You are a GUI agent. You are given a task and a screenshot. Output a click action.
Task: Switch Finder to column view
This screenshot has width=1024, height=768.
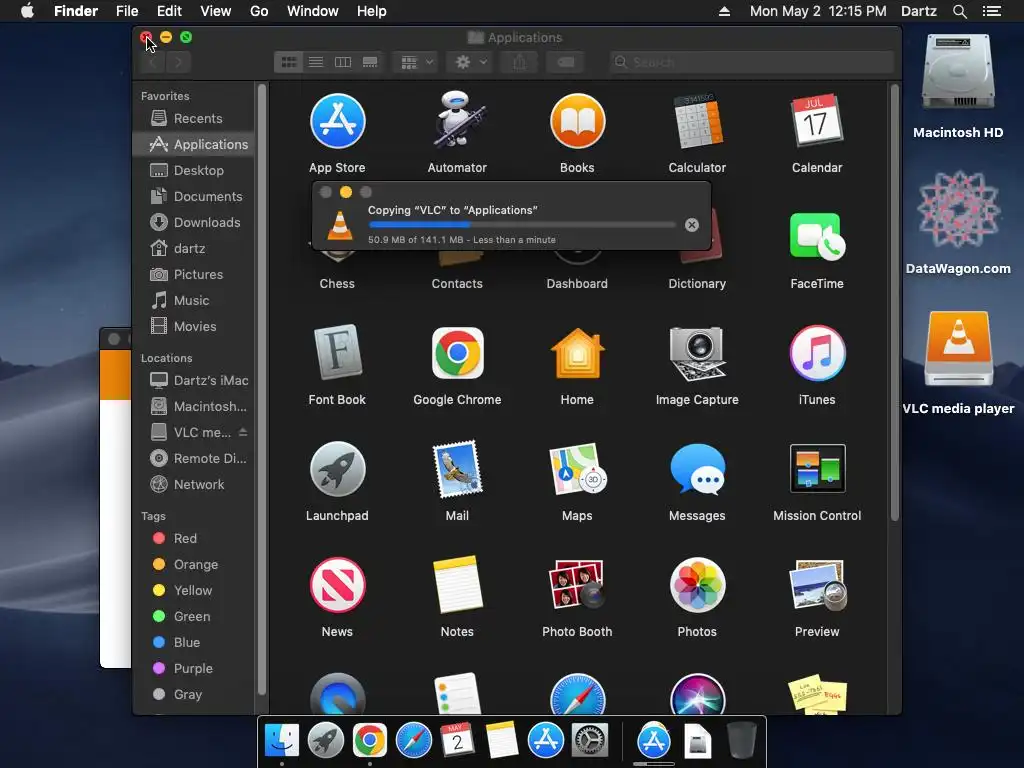pos(343,62)
